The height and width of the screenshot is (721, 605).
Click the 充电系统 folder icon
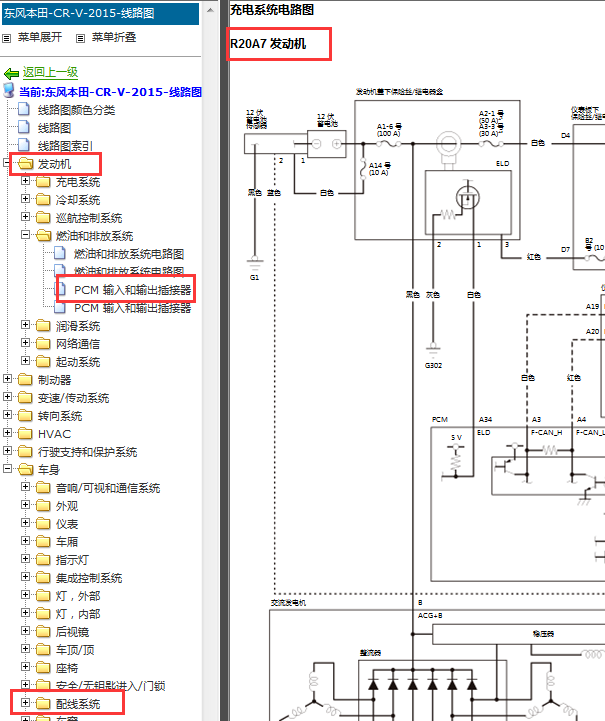click(x=43, y=182)
